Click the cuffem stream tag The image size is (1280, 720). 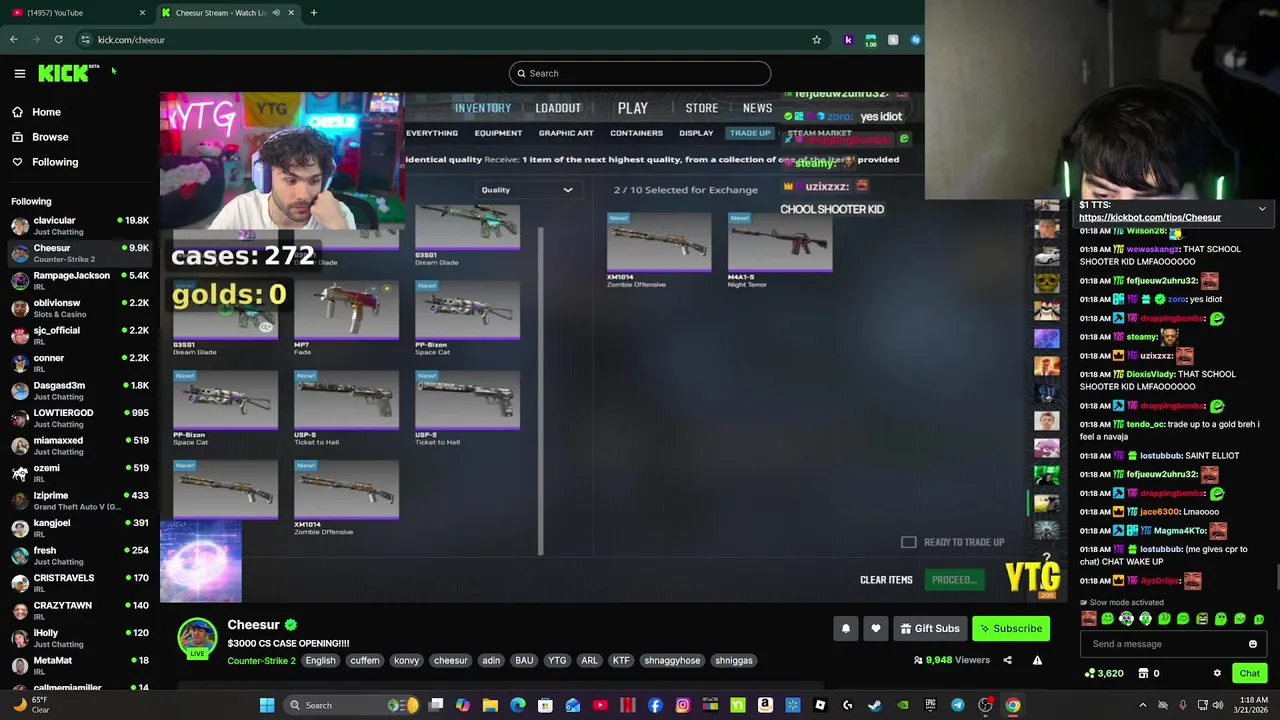(365, 660)
